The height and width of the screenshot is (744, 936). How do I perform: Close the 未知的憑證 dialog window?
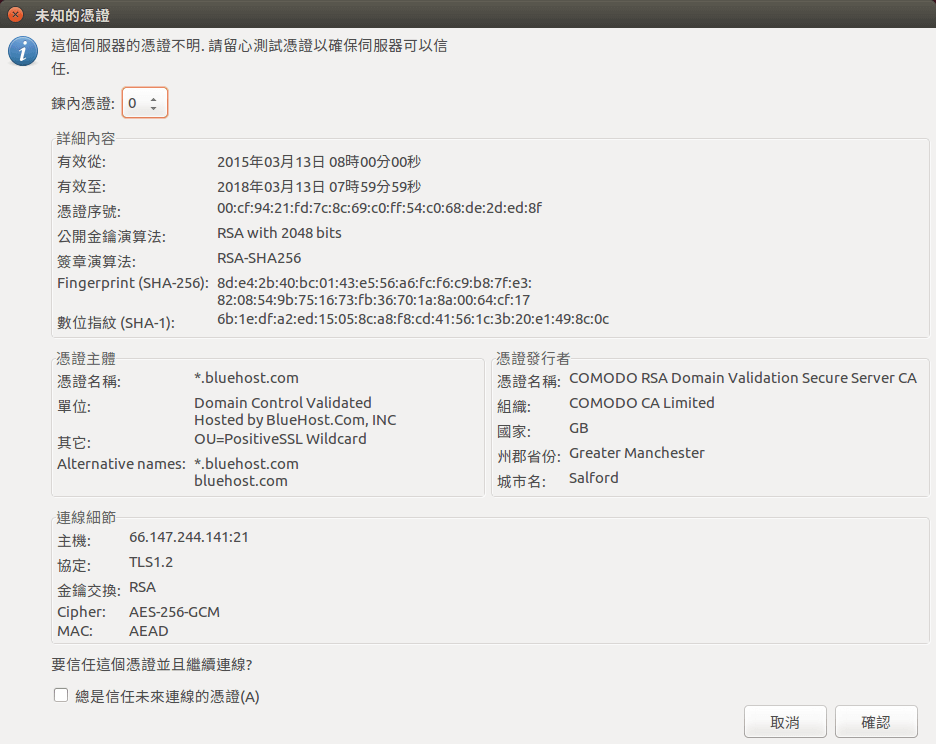(15, 15)
